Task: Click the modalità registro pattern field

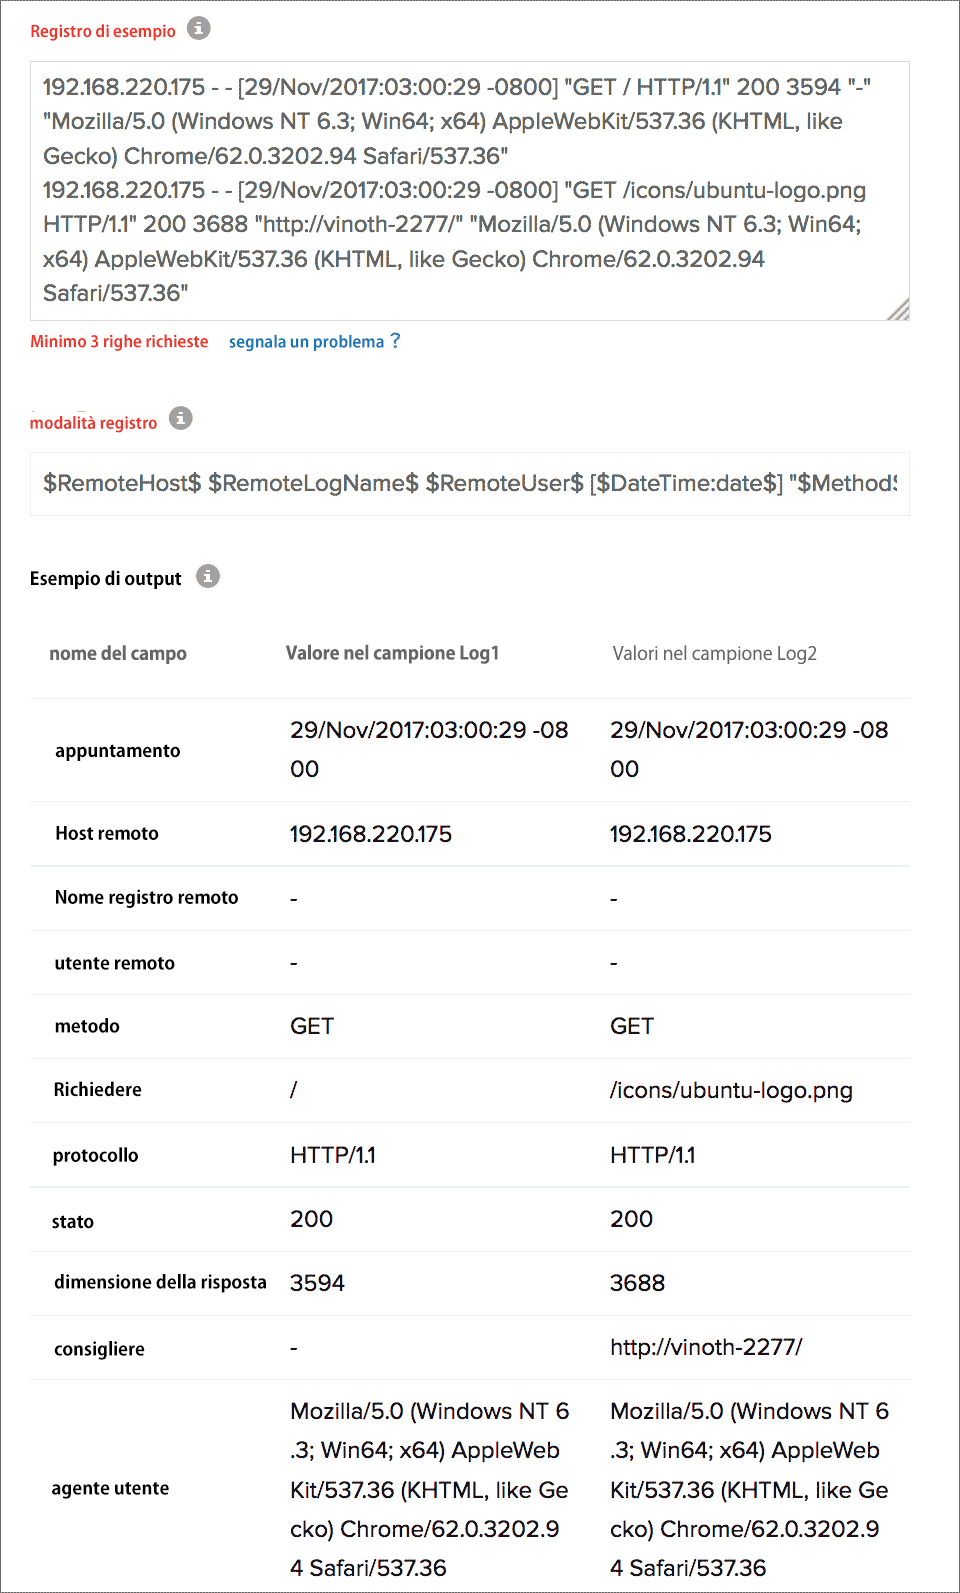Action: [x=469, y=484]
